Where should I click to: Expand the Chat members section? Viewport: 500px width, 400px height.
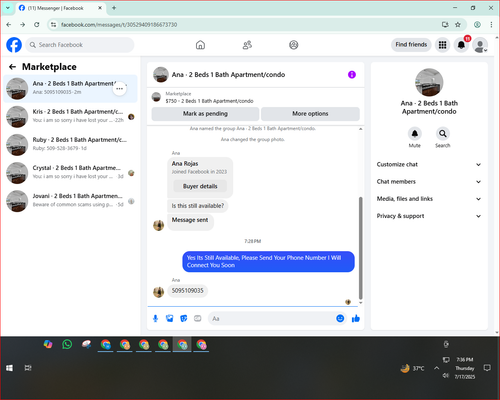click(x=429, y=182)
